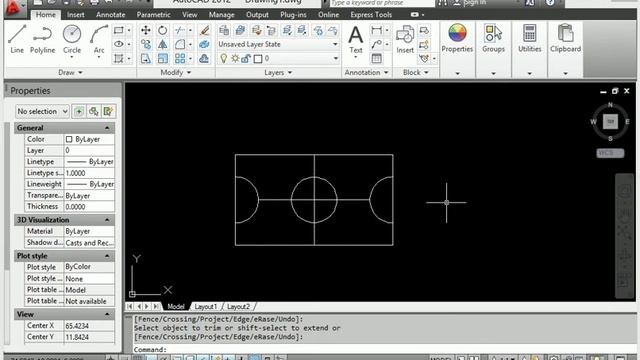This screenshot has height=360, width=640.
Task: Open the Express Tools ribbon tab
Action: click(371, 15)
